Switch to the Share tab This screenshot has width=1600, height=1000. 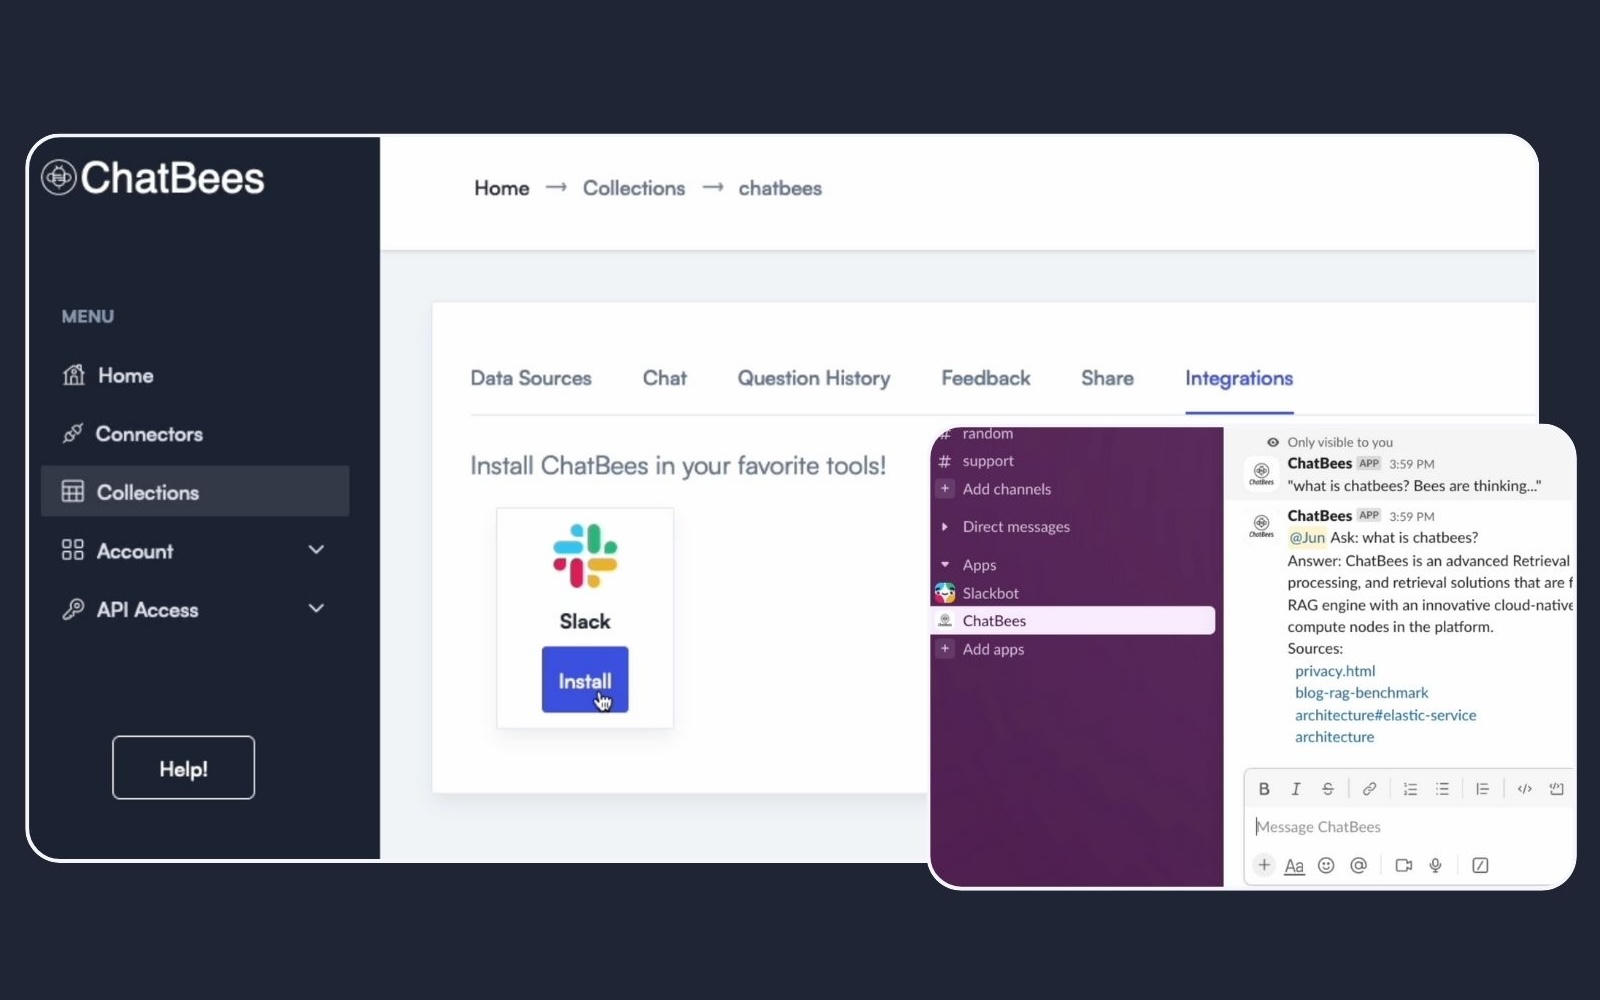(1107, 378)
